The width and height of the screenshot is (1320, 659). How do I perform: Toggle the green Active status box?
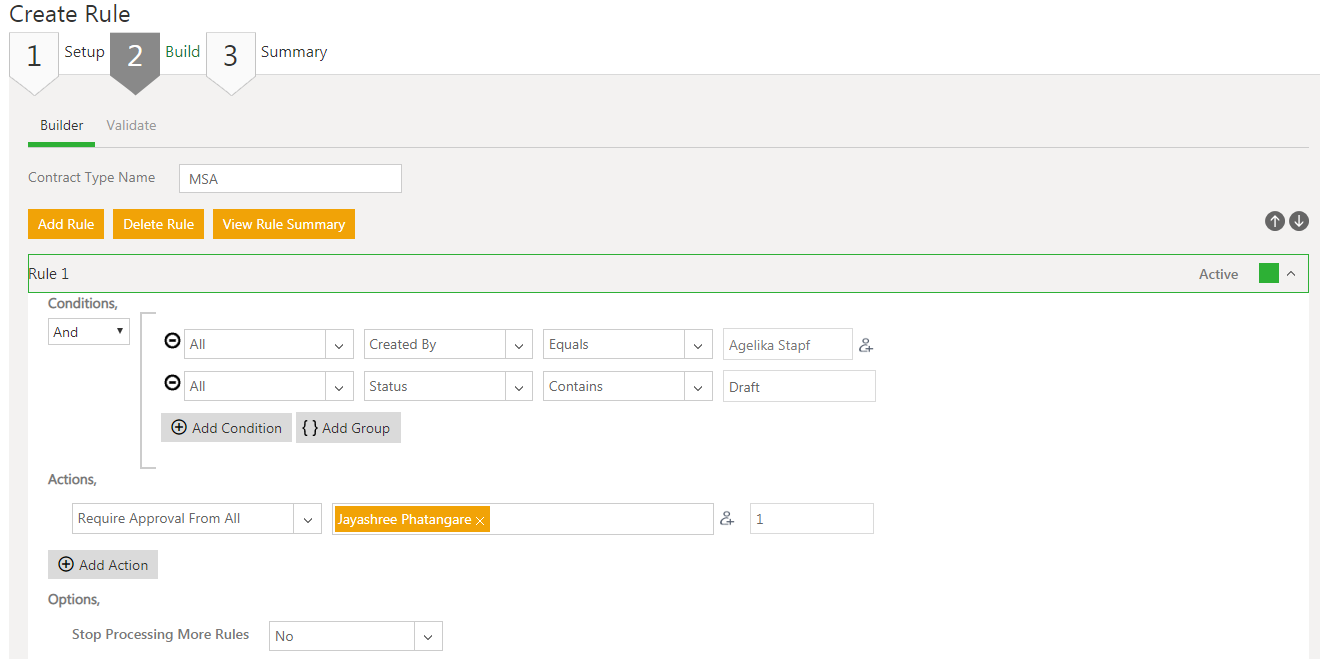tap(1268, 274)
